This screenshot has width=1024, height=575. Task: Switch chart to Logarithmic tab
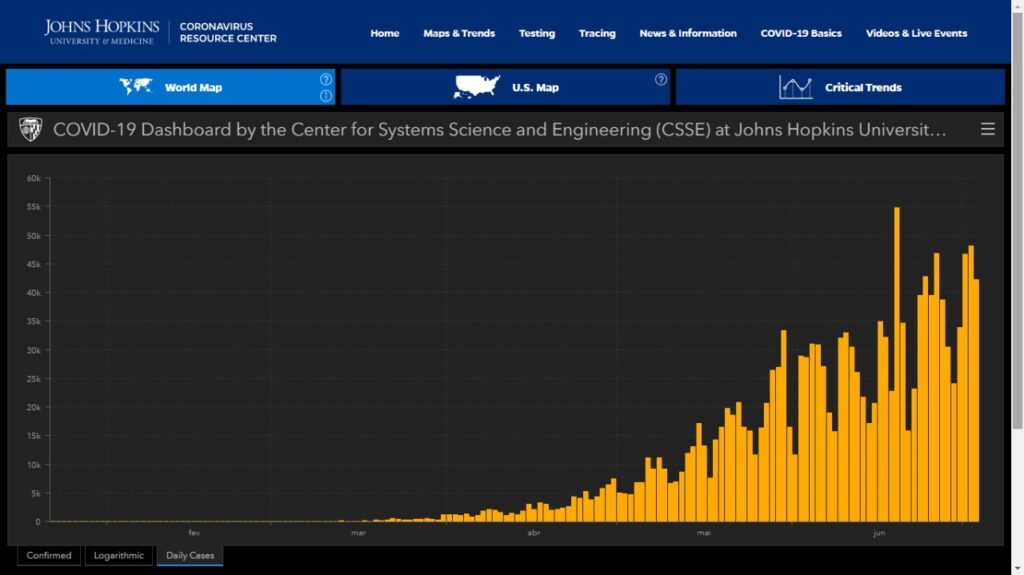[x=119, y=555]
